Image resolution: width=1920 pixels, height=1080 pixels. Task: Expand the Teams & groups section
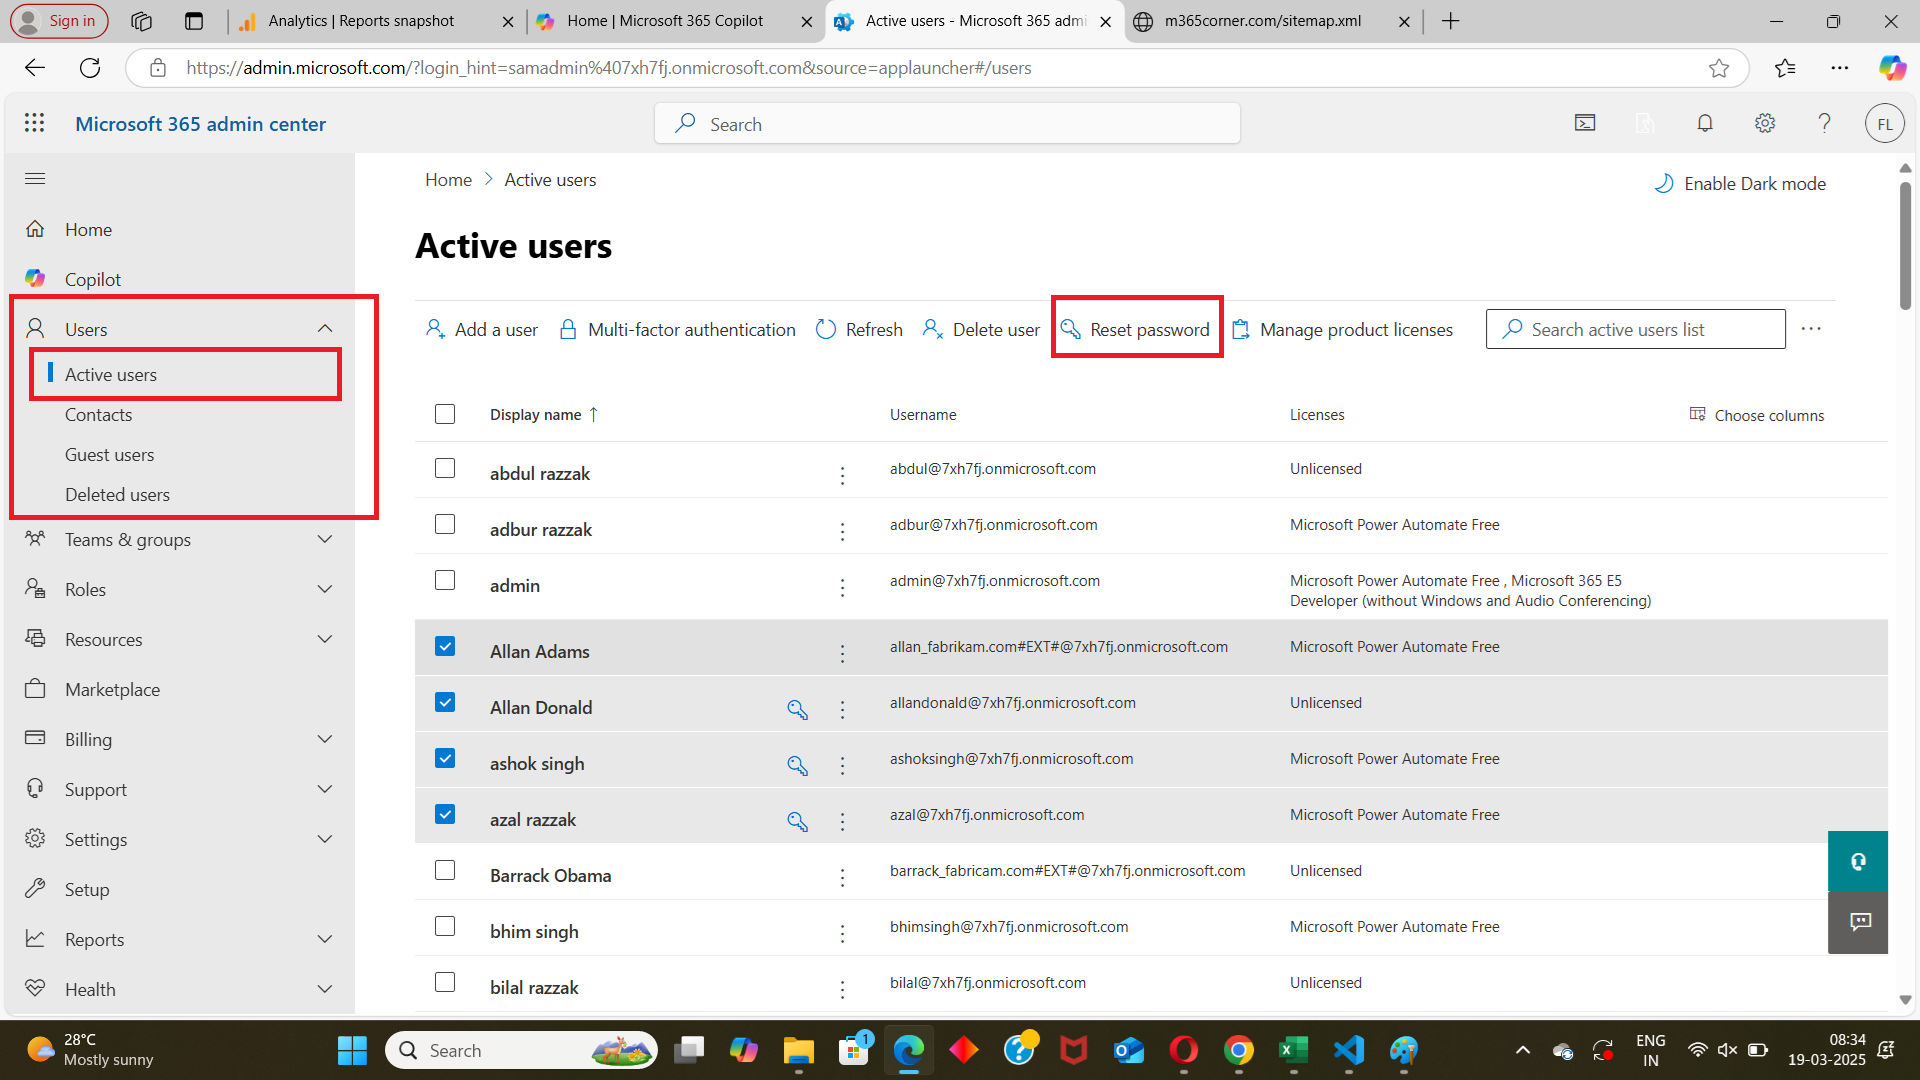(x=324, y=540)
